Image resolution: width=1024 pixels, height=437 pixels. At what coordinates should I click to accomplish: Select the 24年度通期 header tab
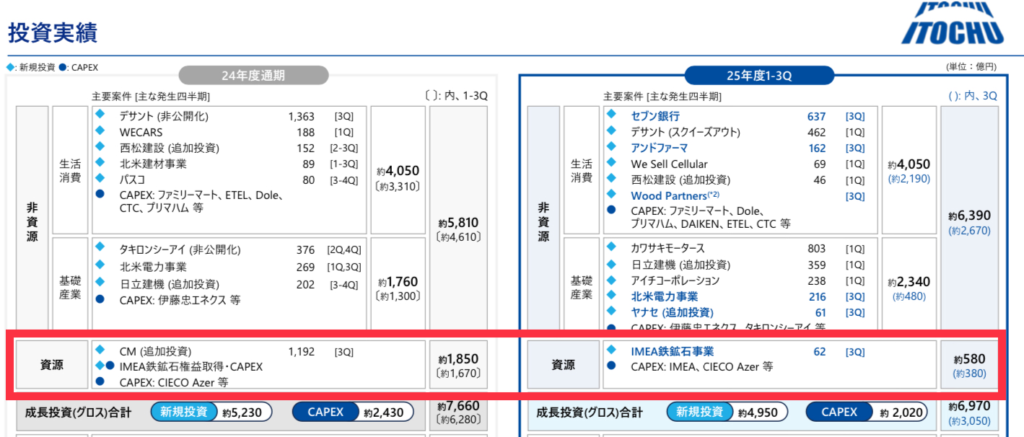(x=253, y=75)
